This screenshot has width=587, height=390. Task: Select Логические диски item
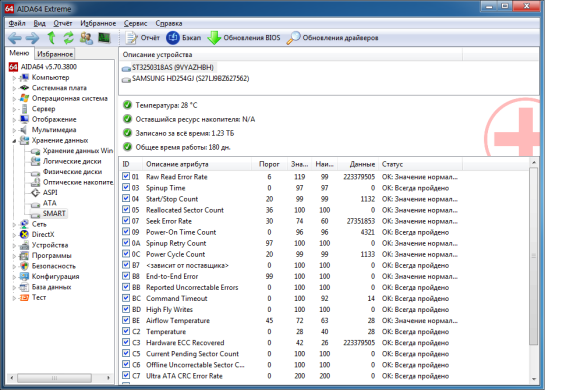(x=72, y=161)
